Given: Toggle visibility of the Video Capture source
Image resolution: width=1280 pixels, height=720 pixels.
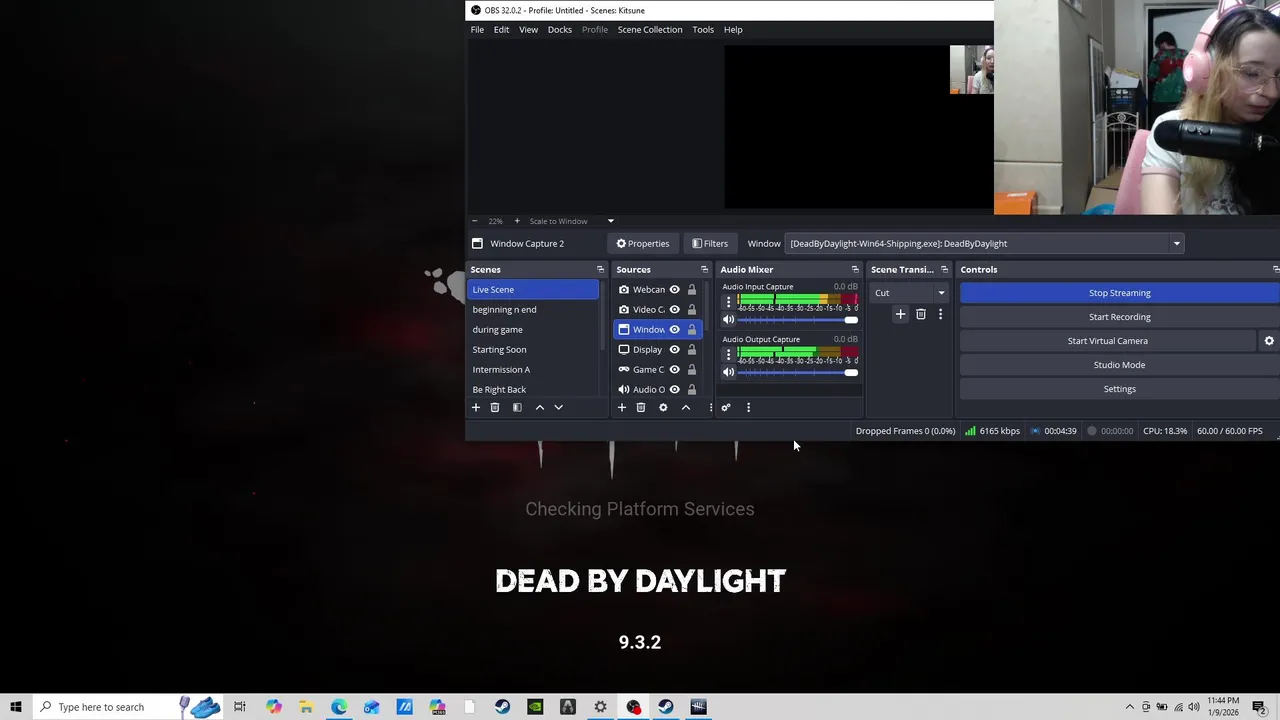Looking at the screenshot, I should (x=674, y=309).
